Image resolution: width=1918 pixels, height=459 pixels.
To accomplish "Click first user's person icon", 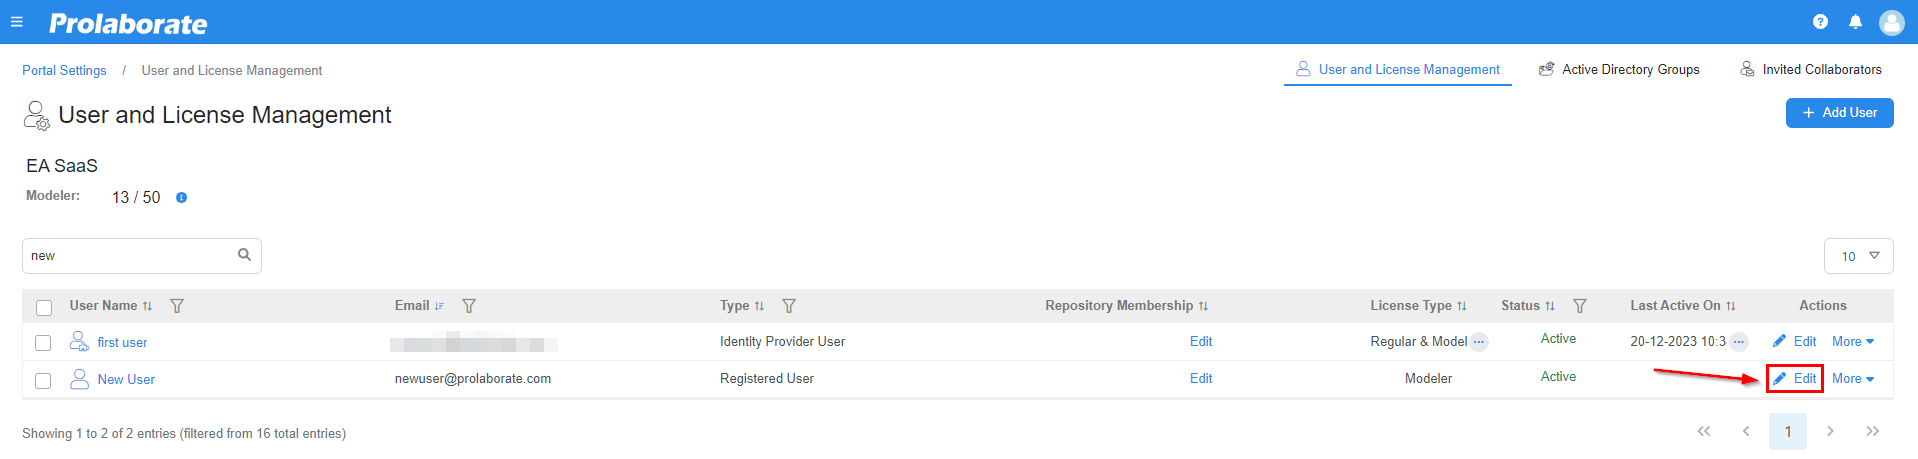I will [79, 342].
